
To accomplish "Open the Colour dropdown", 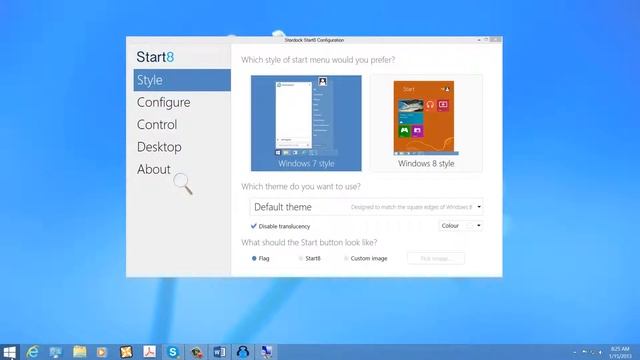I will point(461,226).
